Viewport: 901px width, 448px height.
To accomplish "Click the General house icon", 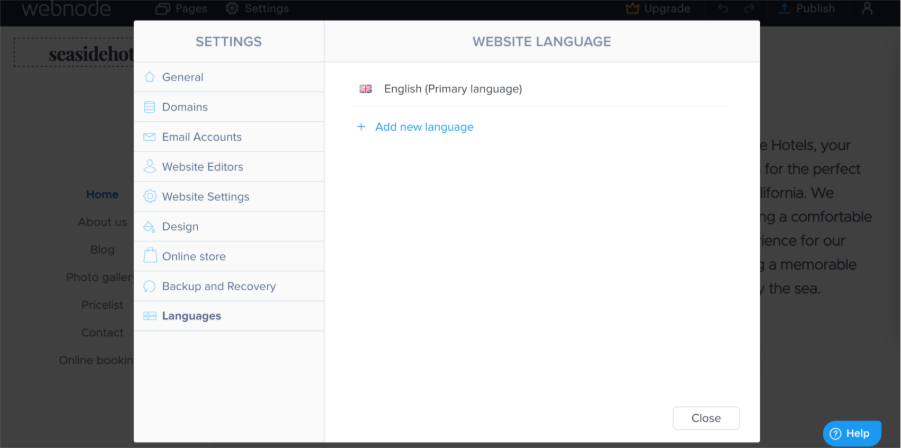I will pos(149,77).
